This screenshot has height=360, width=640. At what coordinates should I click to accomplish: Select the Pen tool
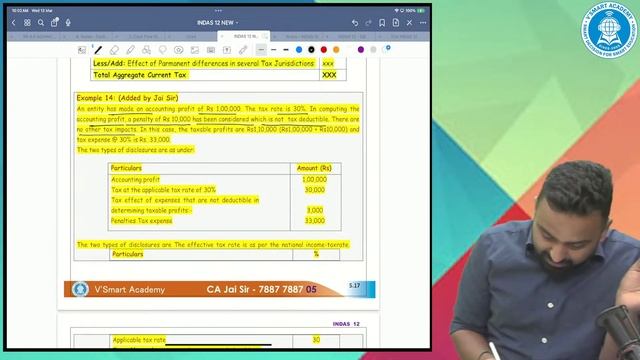pyautogui.click(x=98, y=50)
